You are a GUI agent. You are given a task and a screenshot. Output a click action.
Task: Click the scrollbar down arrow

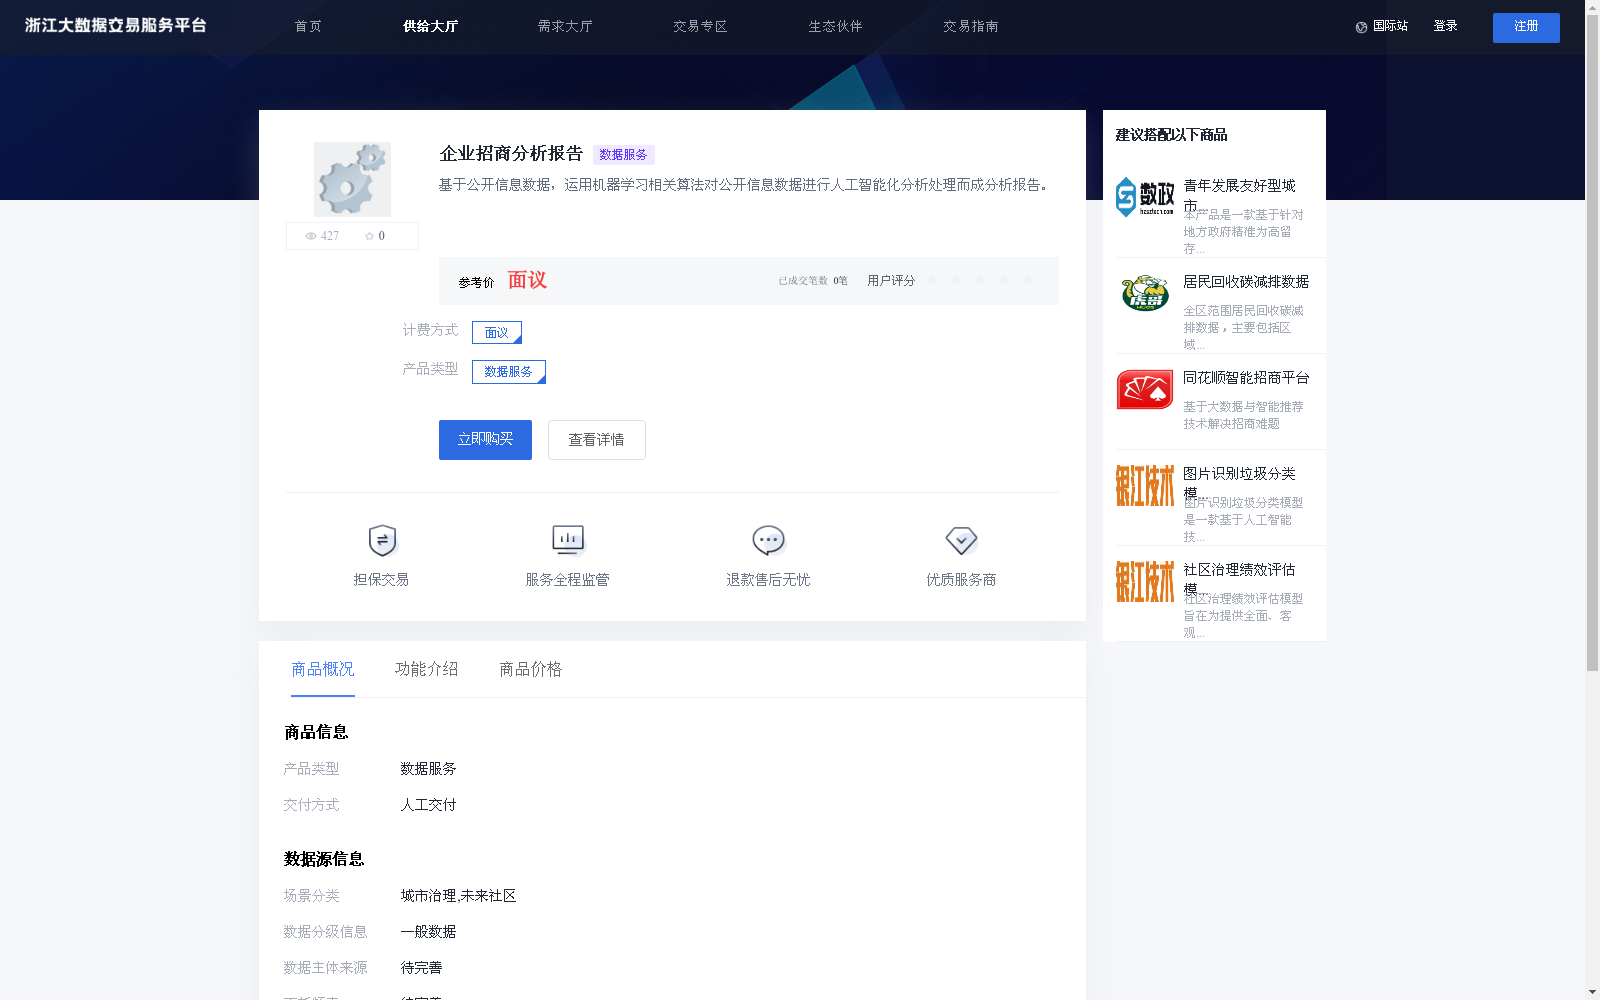coord(1592,993)
